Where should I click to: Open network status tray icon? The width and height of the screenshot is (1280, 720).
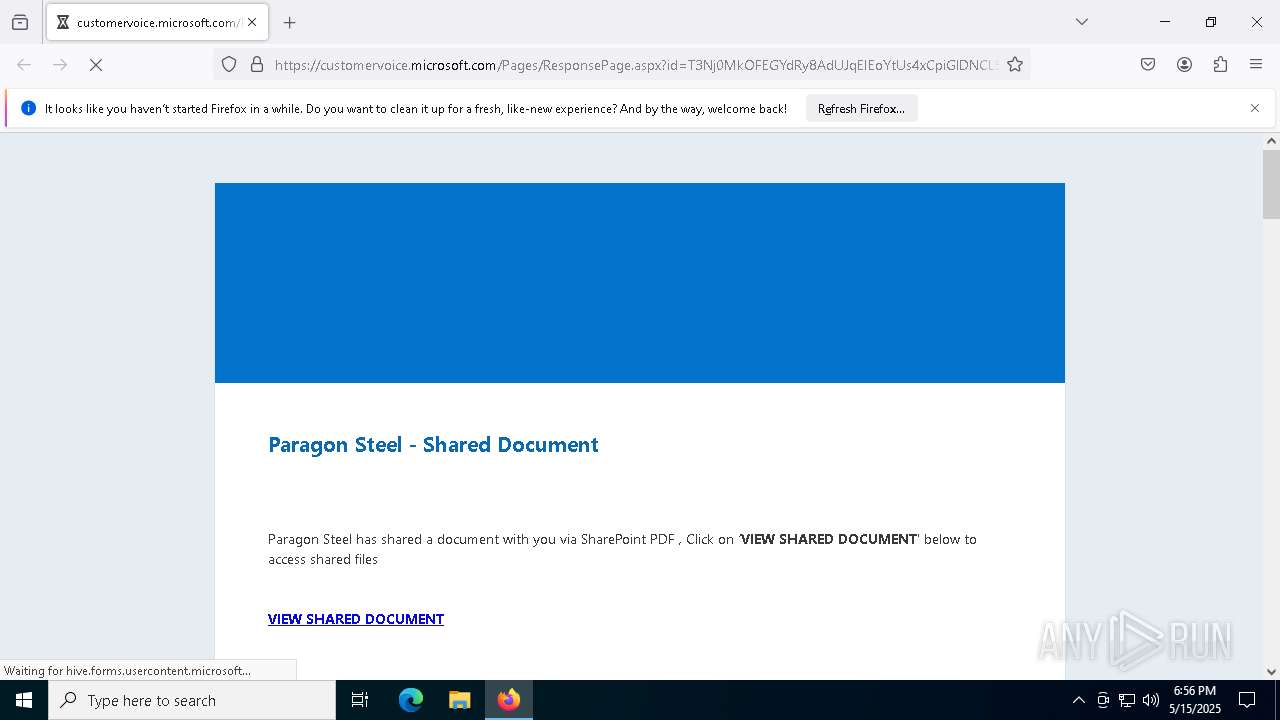tap(1127, 700)
